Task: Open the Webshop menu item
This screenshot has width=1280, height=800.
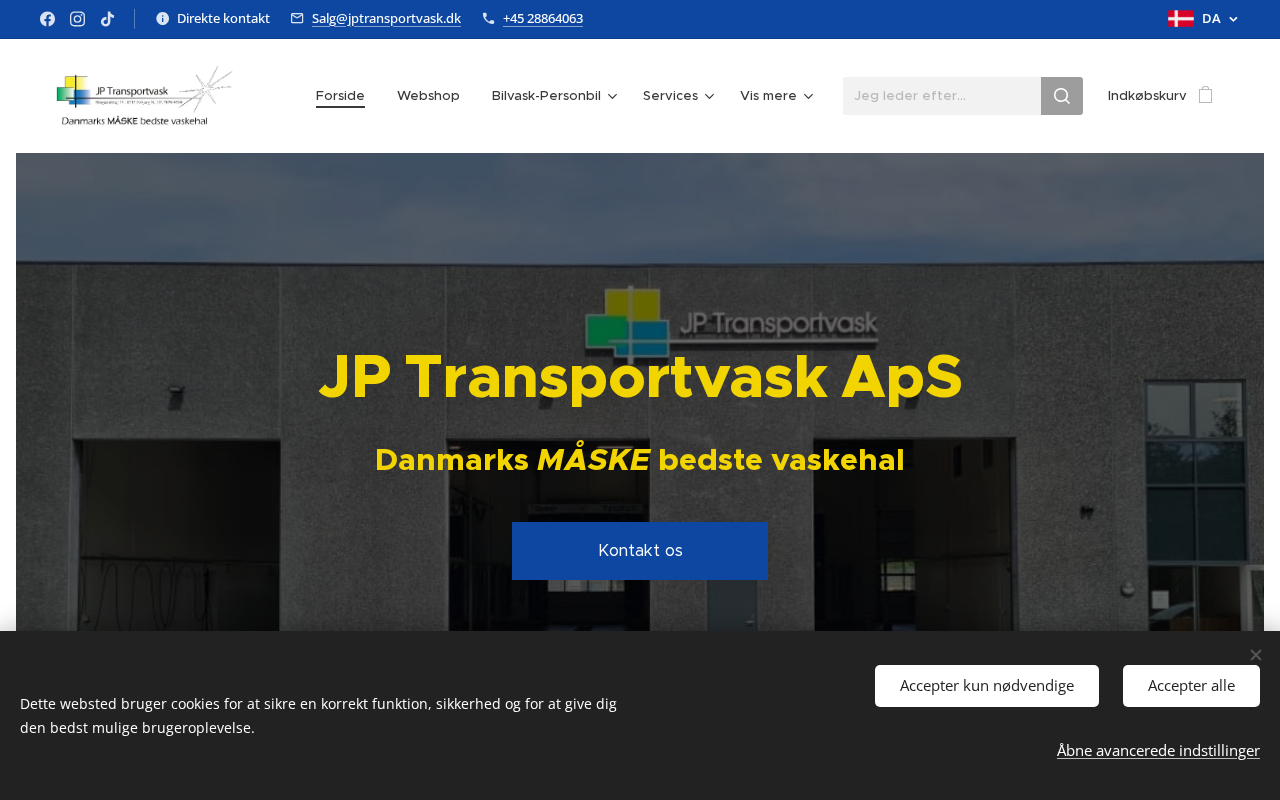Action: [428, 96]
